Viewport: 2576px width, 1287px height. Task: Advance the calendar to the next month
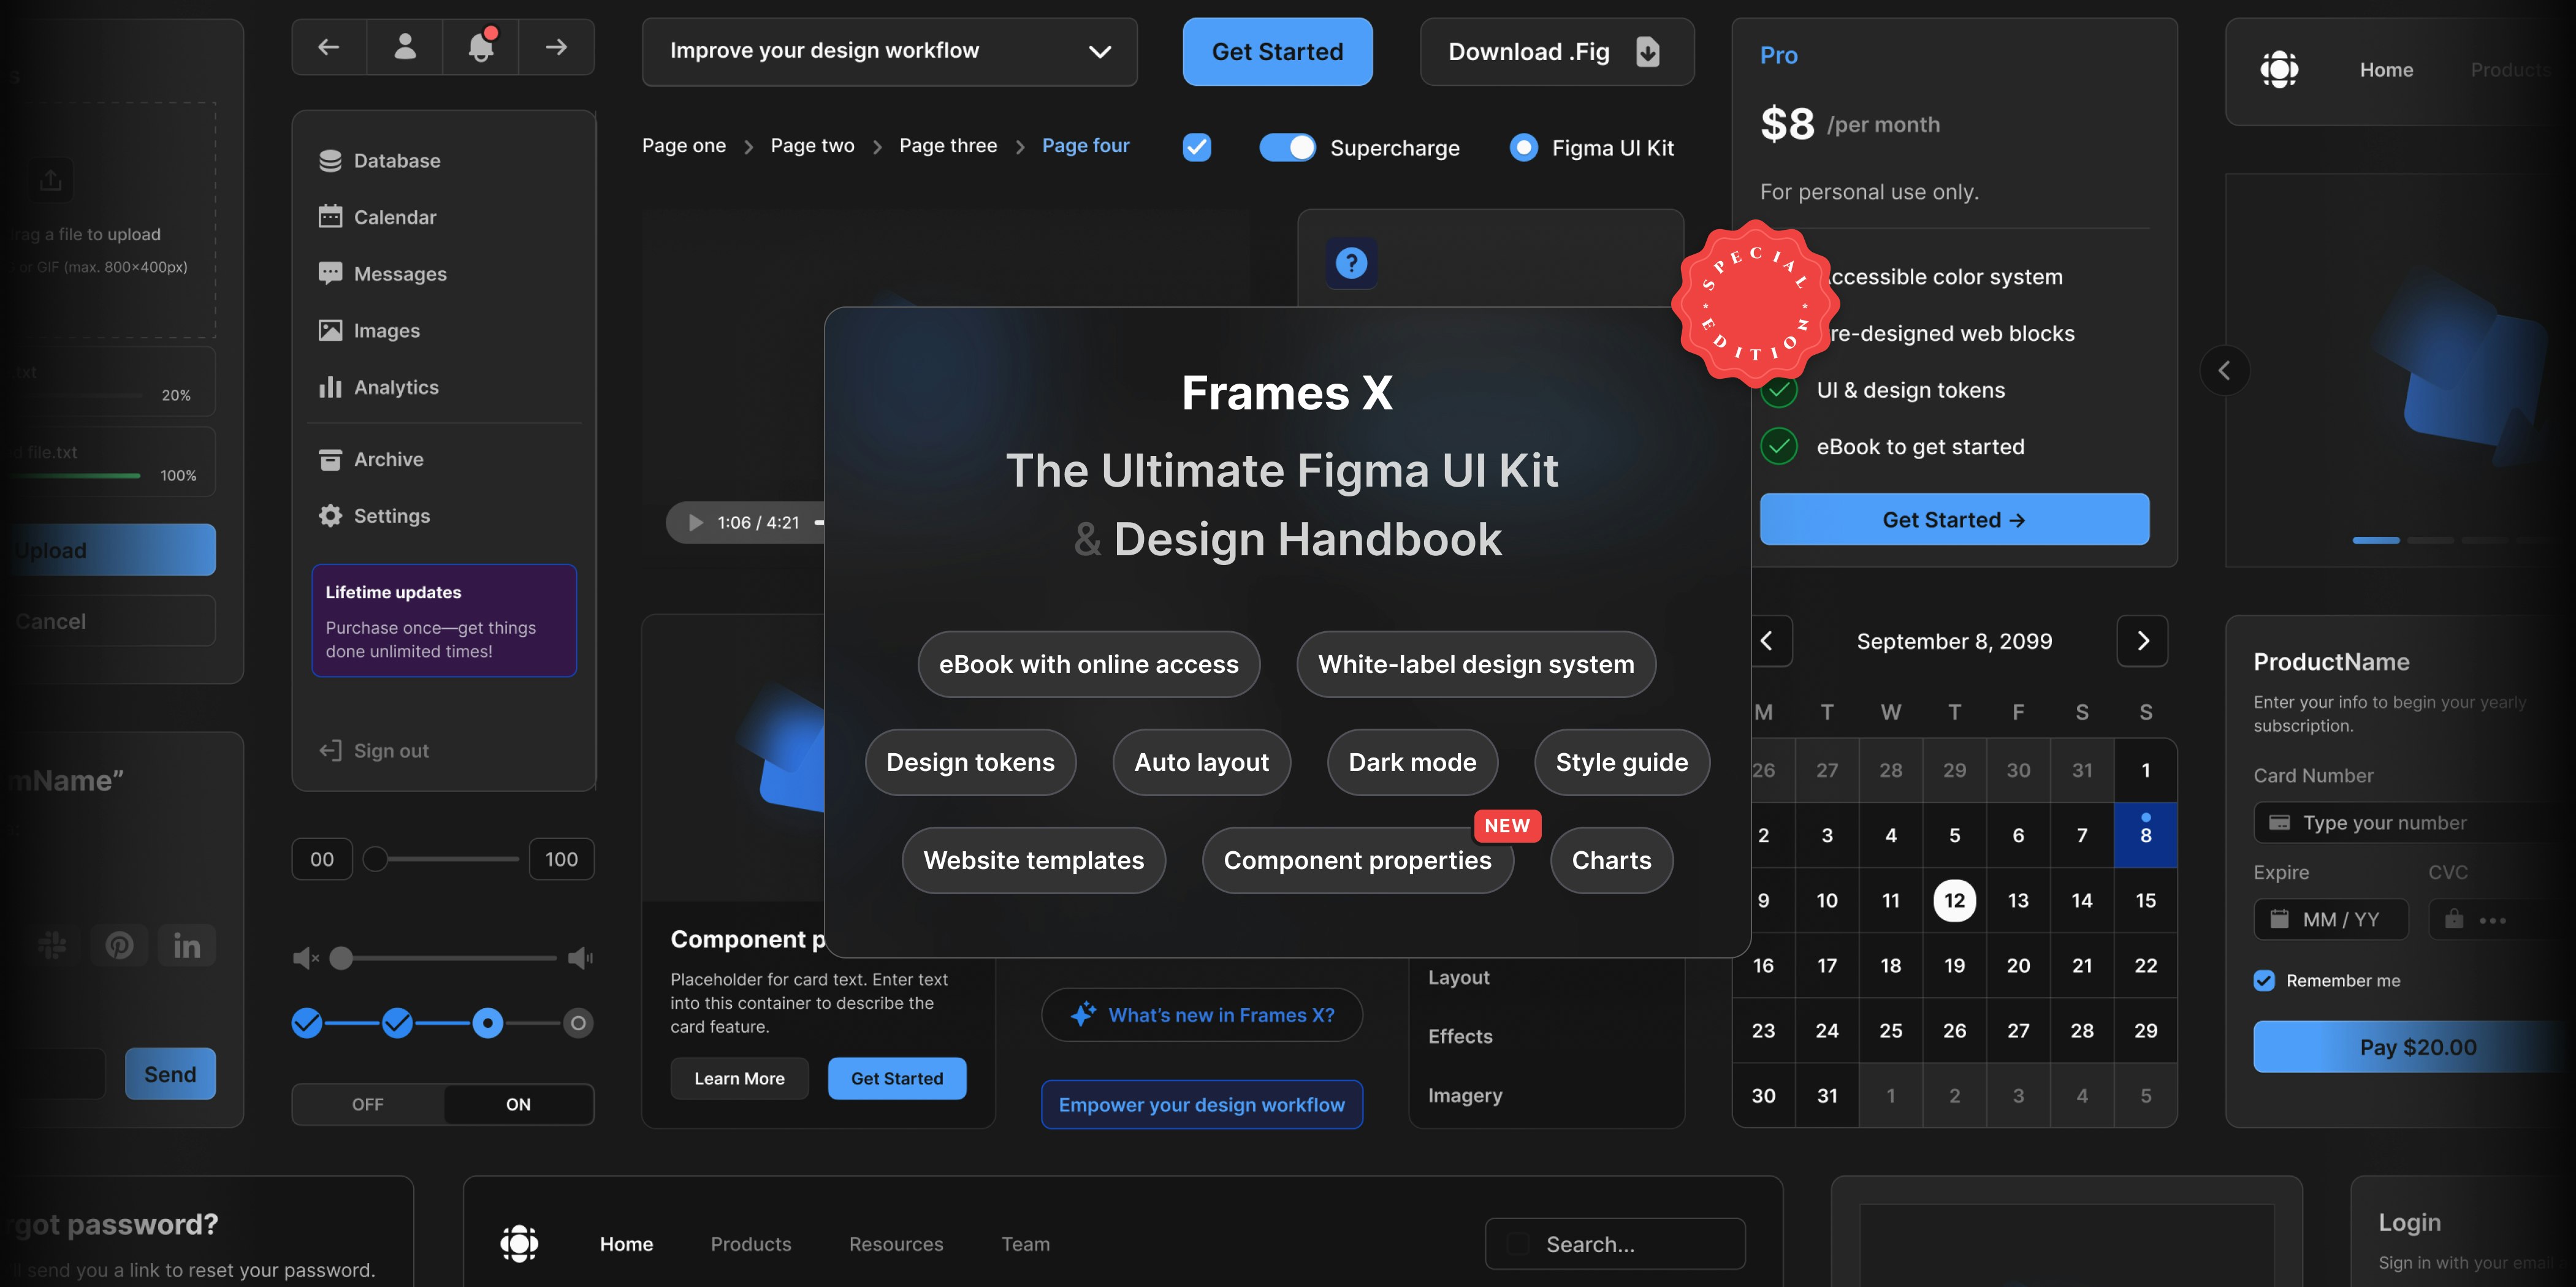tap(2142, 641)
